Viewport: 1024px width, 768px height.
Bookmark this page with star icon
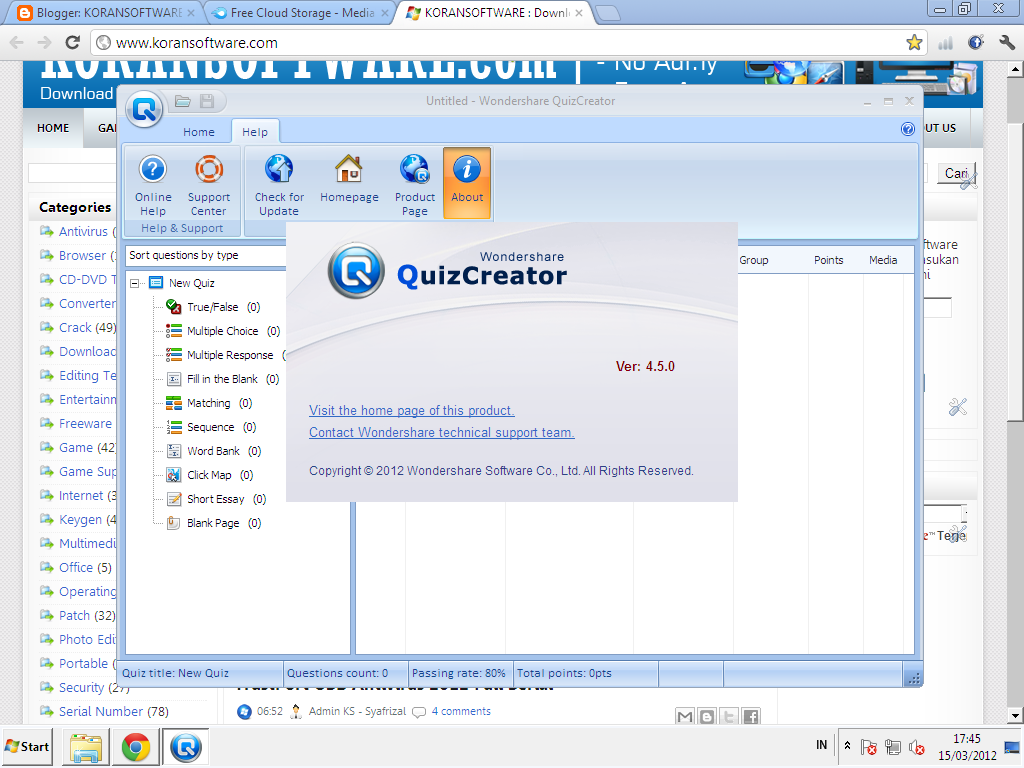(914, 43)
